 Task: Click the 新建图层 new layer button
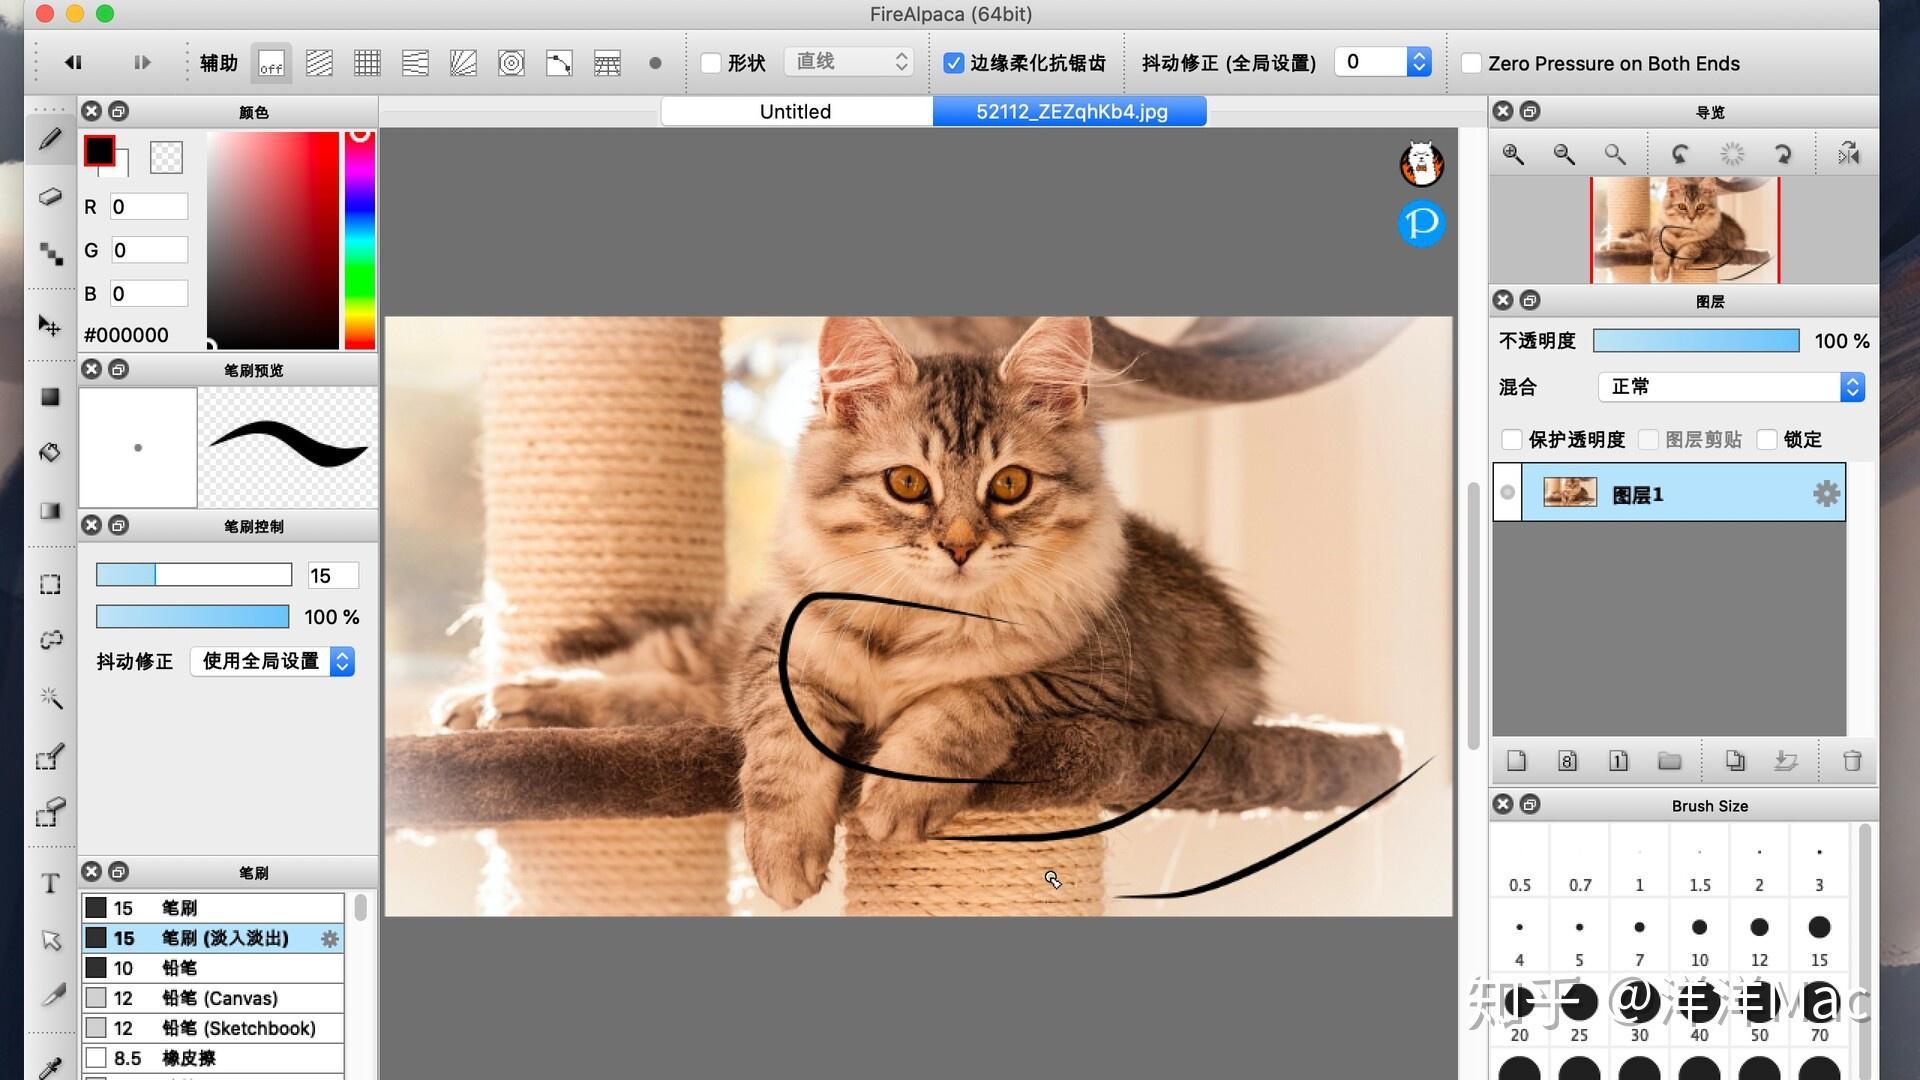pyautogui.click(x=1515, y=761)
